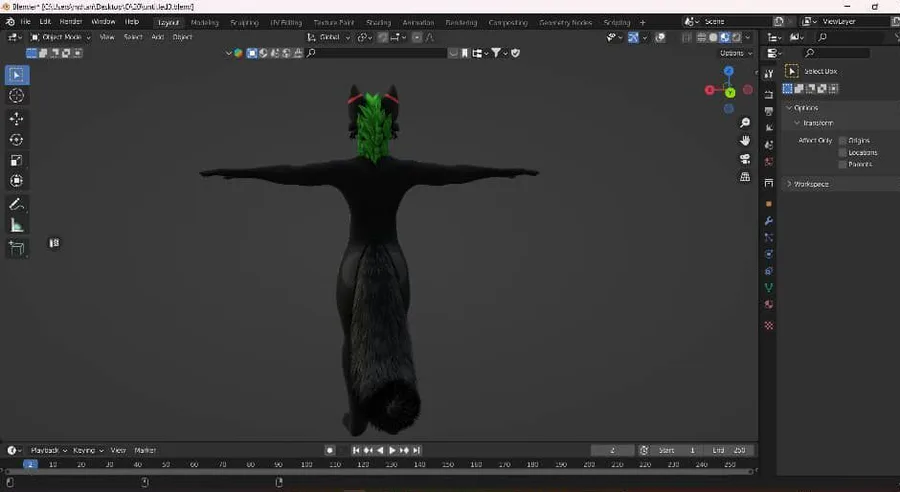This screenshot has height=492, width=900.
Task: Switch to material preview shading
Action: coord(725,37)
